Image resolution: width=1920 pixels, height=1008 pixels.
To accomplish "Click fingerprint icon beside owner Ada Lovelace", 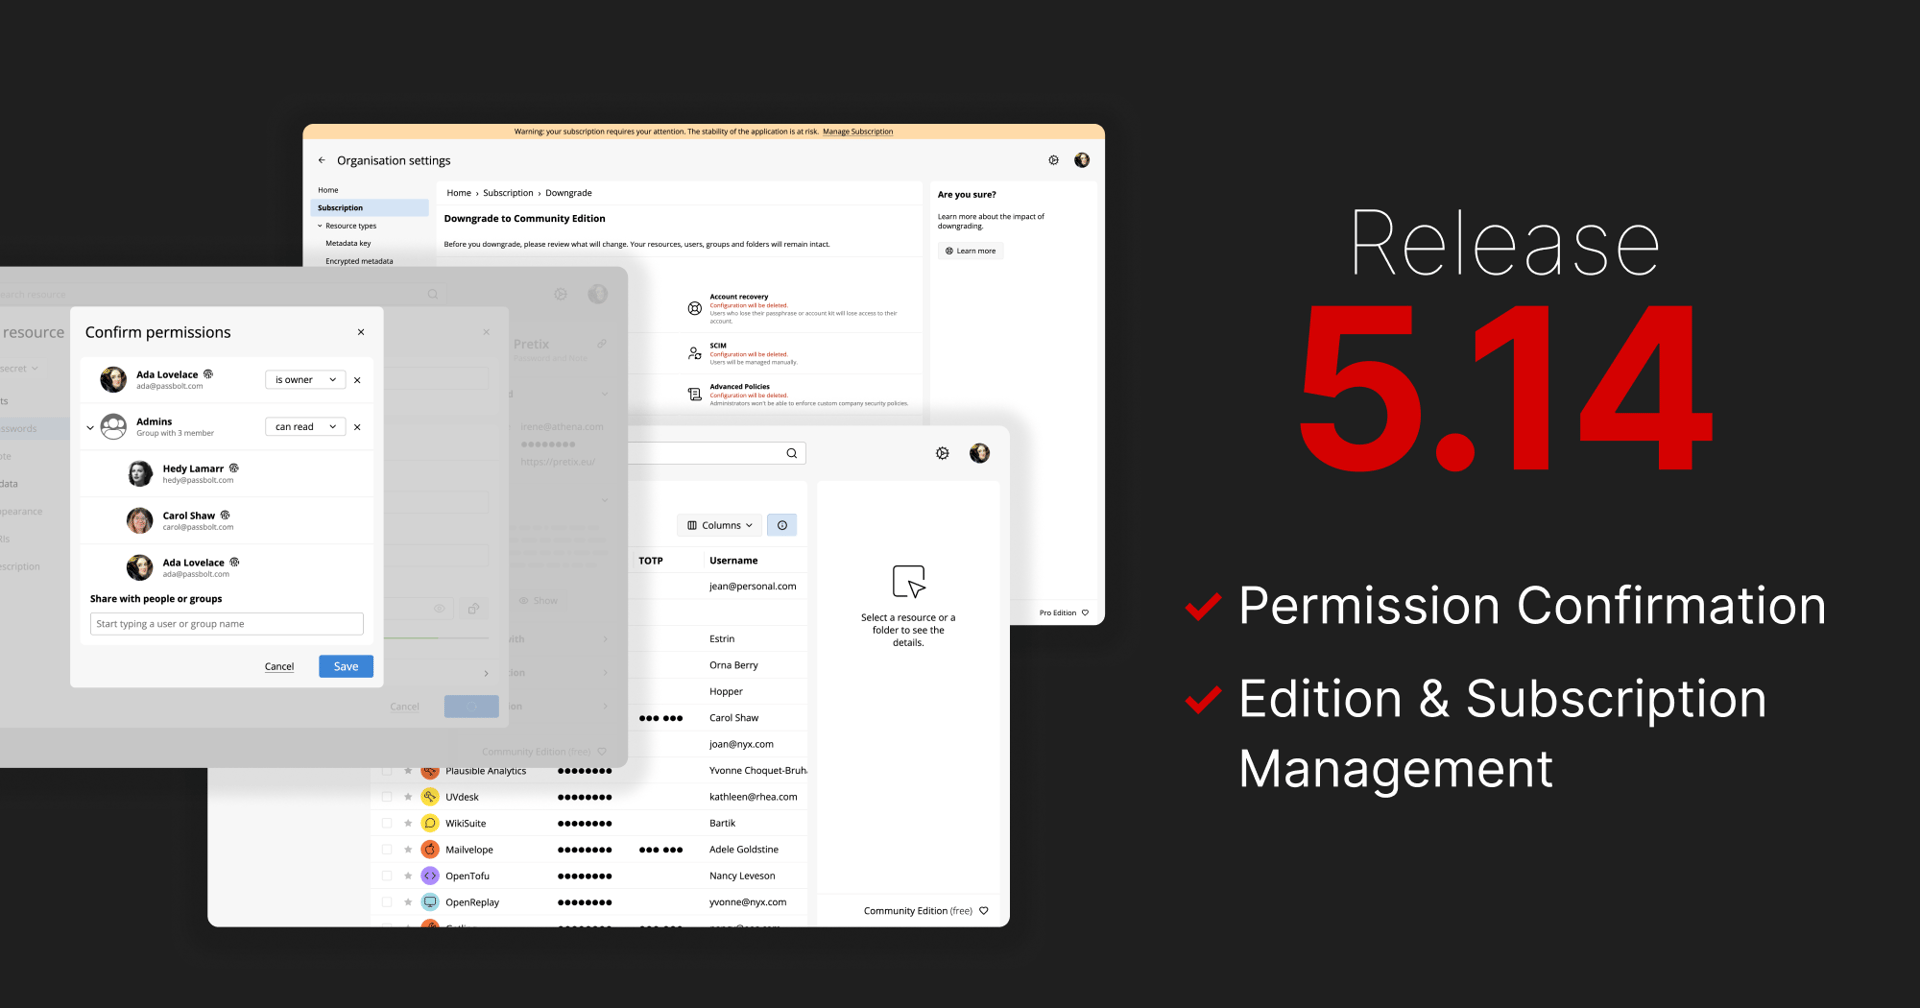I will coord(208,374).
